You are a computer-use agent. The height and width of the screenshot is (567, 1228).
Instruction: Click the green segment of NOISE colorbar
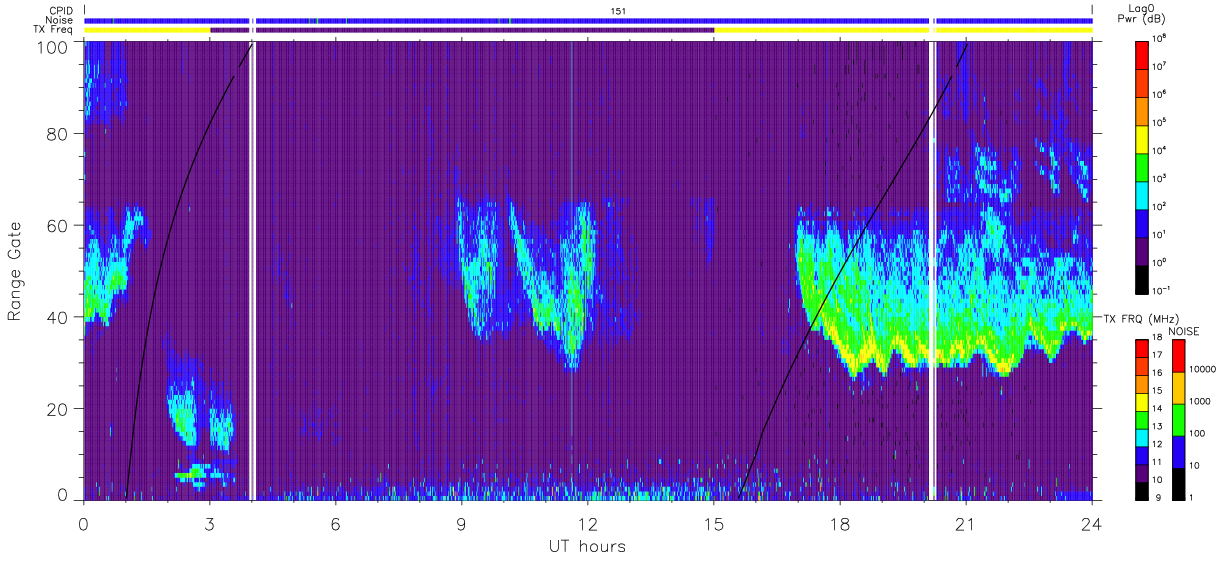point(1178,419)
